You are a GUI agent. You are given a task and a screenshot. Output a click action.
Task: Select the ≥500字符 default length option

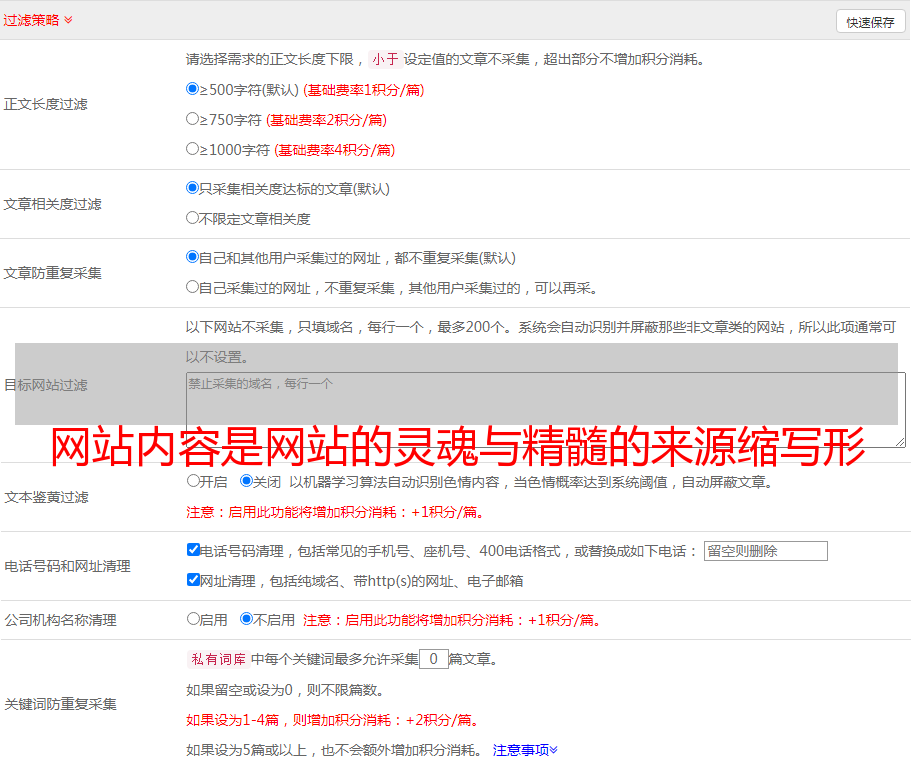pos(193,89)
